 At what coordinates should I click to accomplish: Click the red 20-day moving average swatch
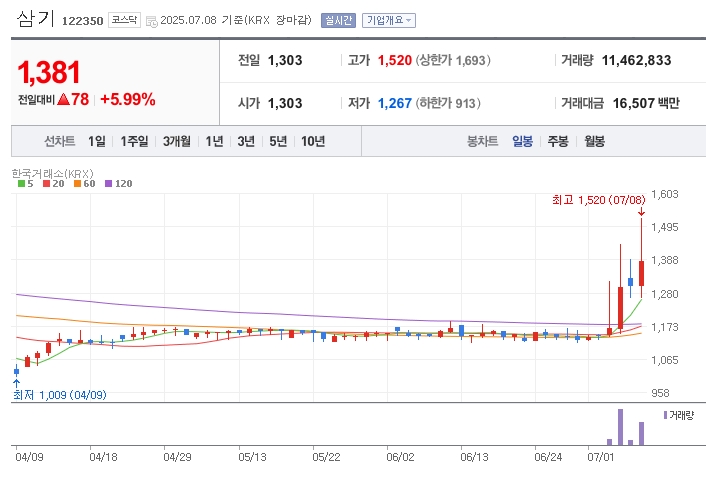point(46,184)
